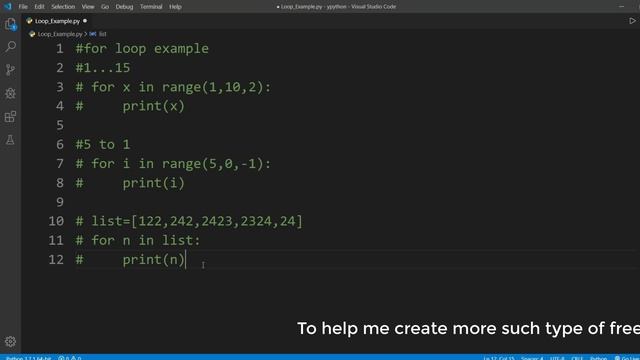Click the CRLF line ending indicator
Viewport: 640px width, 360px height.
pyautogui.click(x=577, y=358)
